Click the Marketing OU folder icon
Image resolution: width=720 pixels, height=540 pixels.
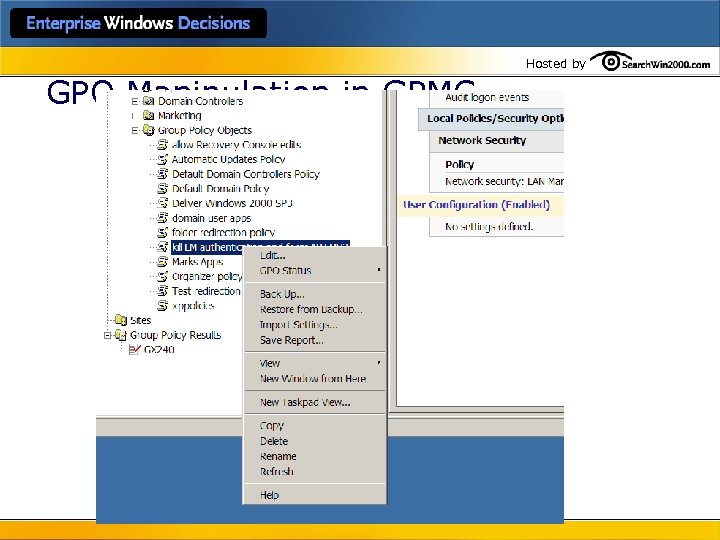tap(148, 115)
